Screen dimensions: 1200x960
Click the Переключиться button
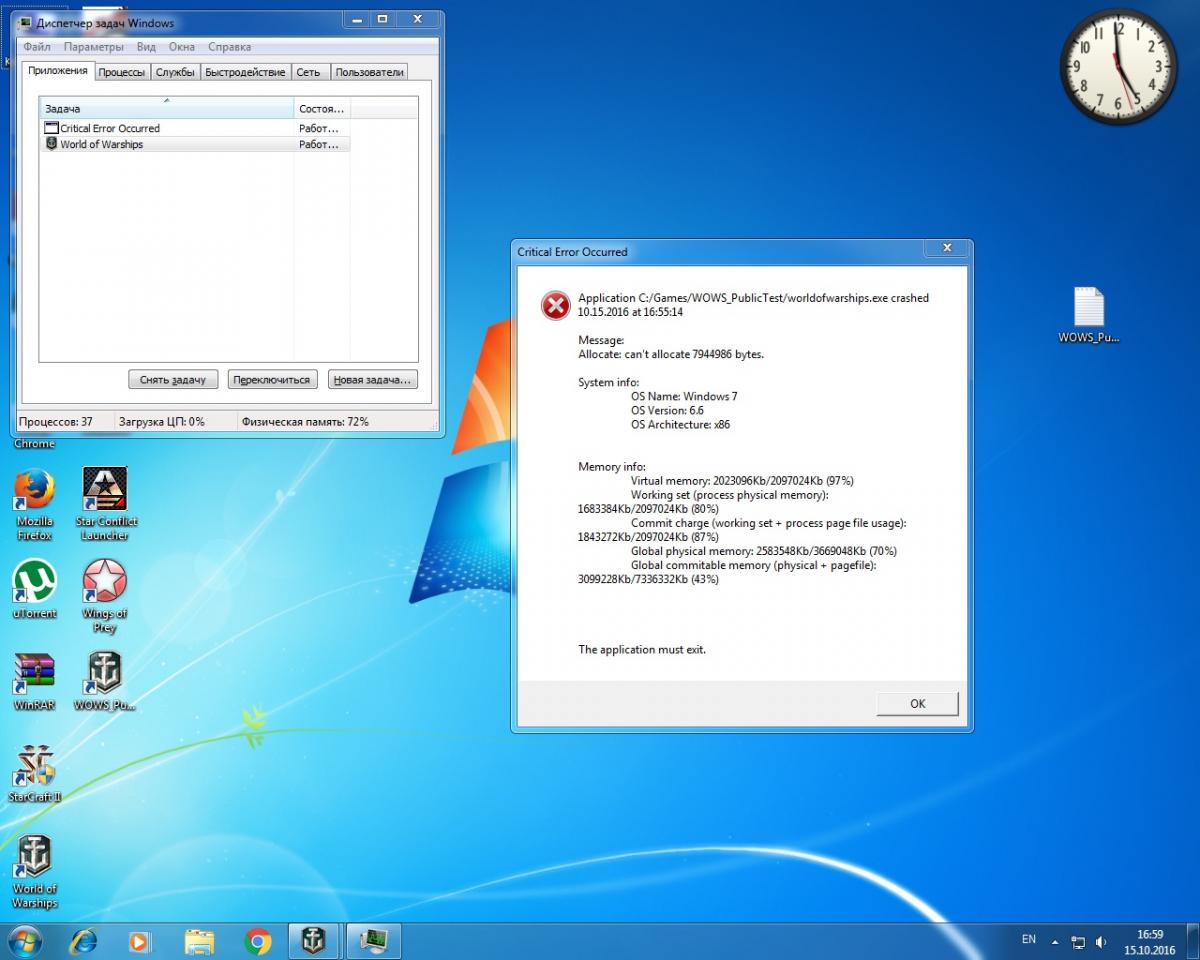click(273, 380)
